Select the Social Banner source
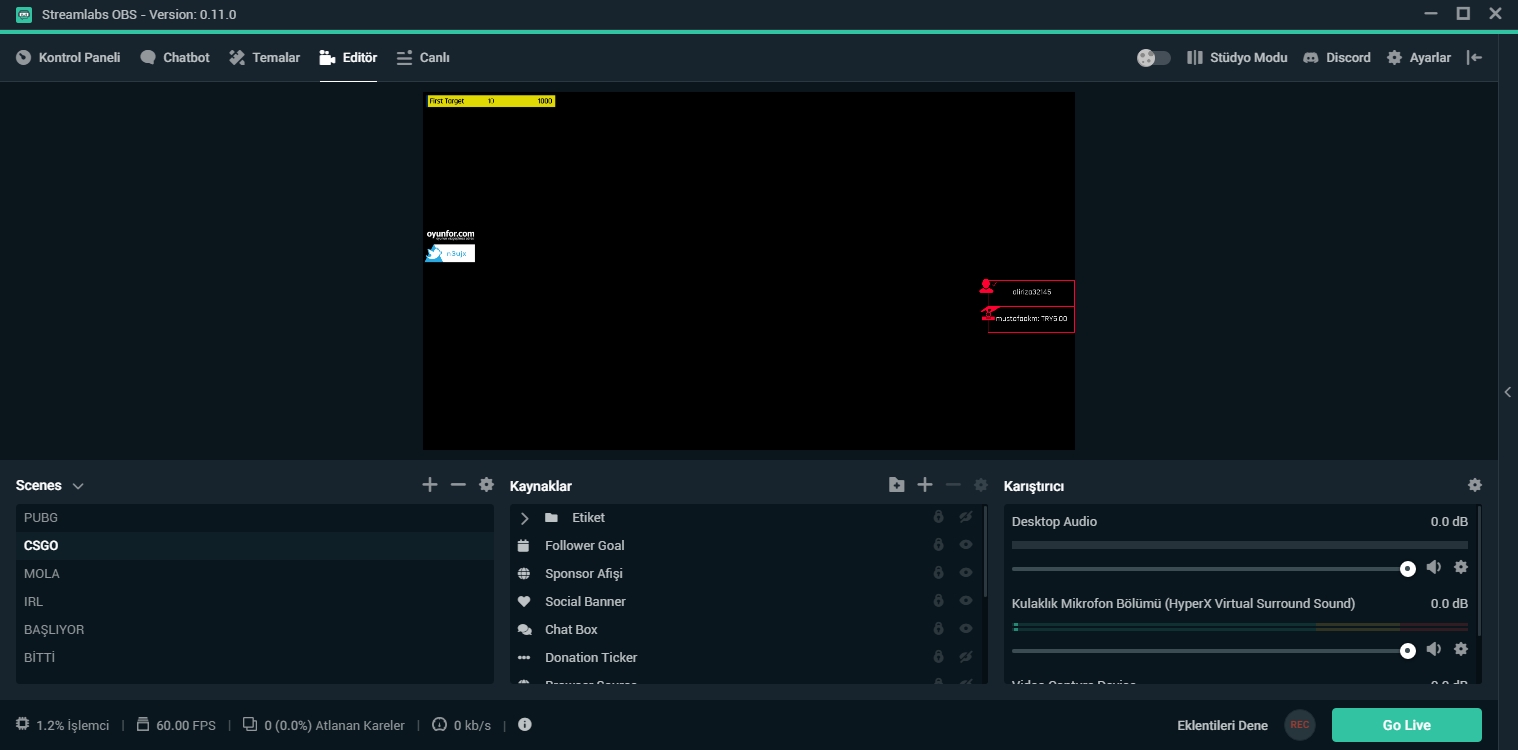Viewport: 1518px width, 750px height. coord(747,601)
